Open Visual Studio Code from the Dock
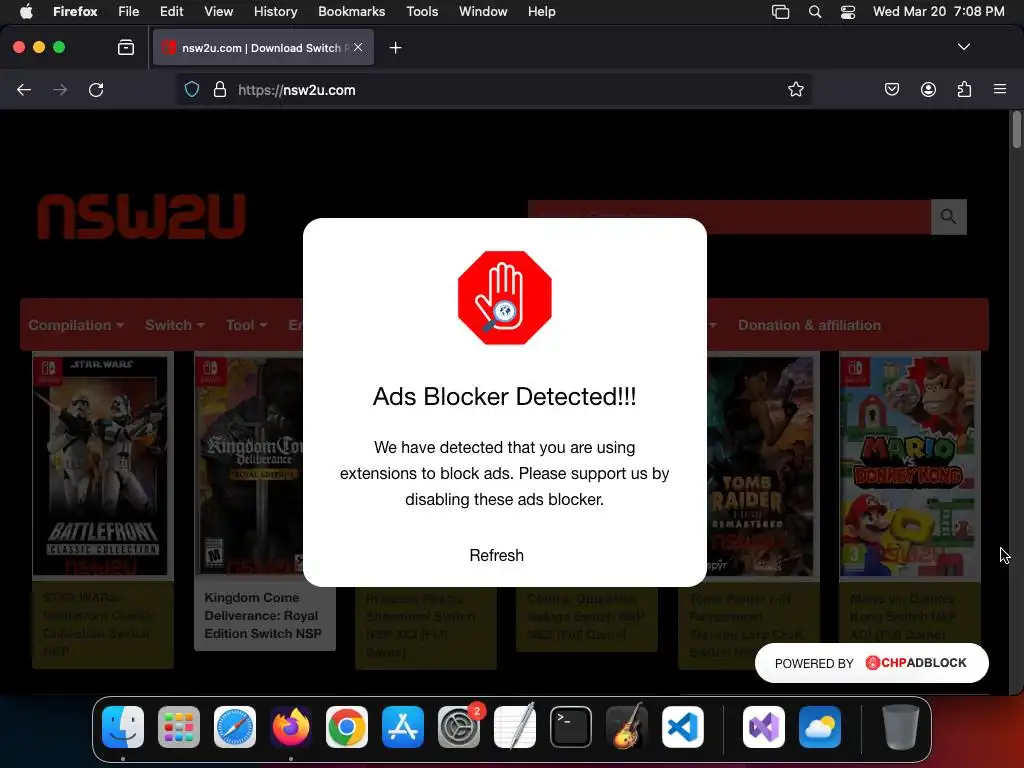Viewport: 1024px width, 768px height. pyautogui.click(x=683, y=727)
